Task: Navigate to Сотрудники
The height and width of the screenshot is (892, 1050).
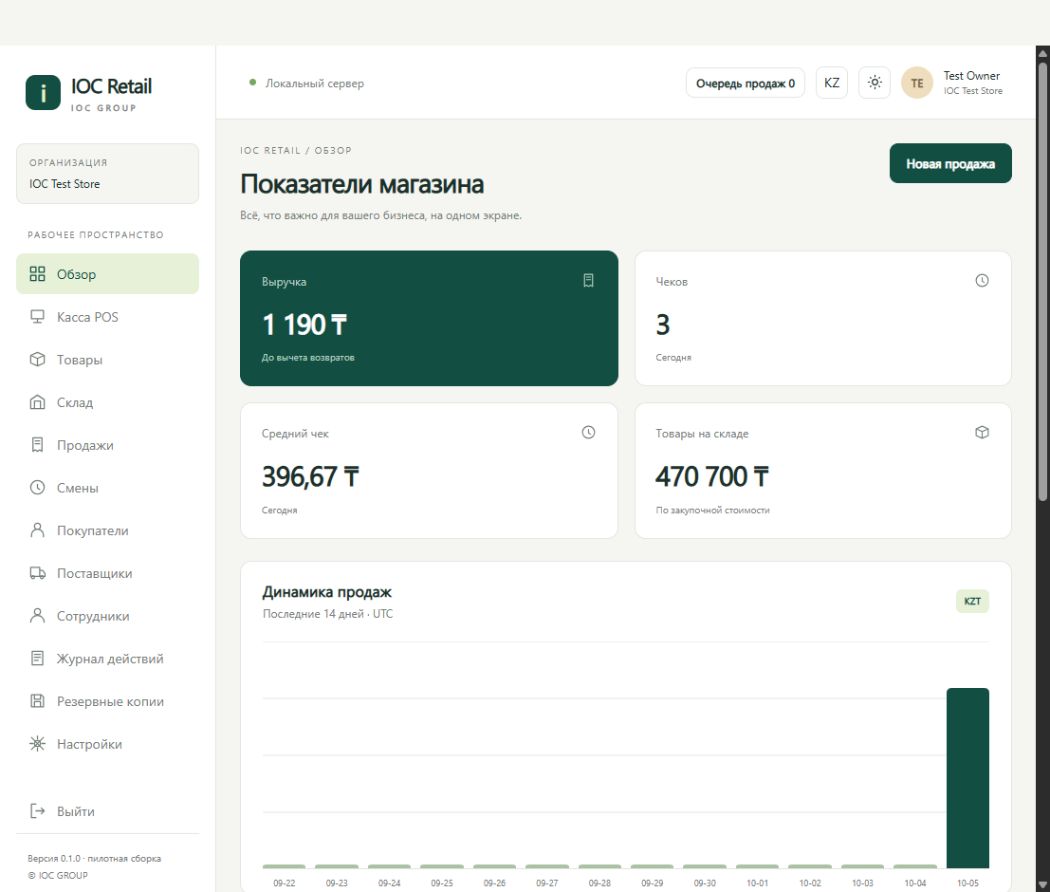Action: click(107, 616)
